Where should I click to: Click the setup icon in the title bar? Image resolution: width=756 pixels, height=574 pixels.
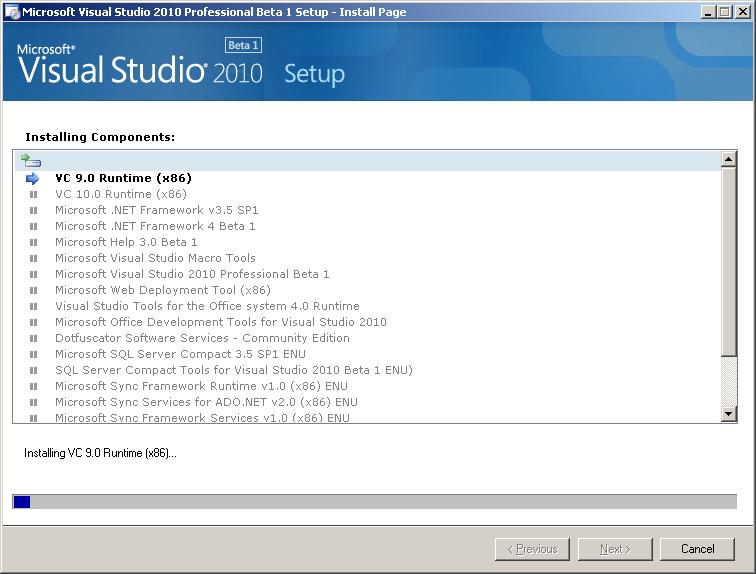coord(12,12)
